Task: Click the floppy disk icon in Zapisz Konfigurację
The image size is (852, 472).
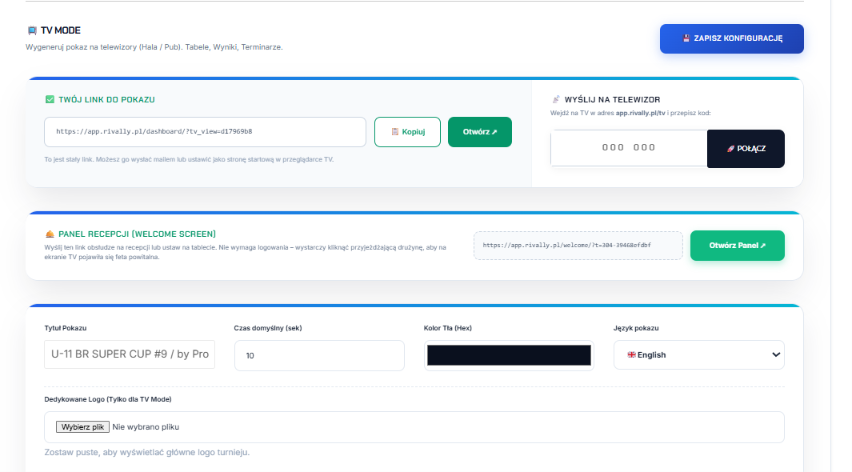Action: coord(686,39)
